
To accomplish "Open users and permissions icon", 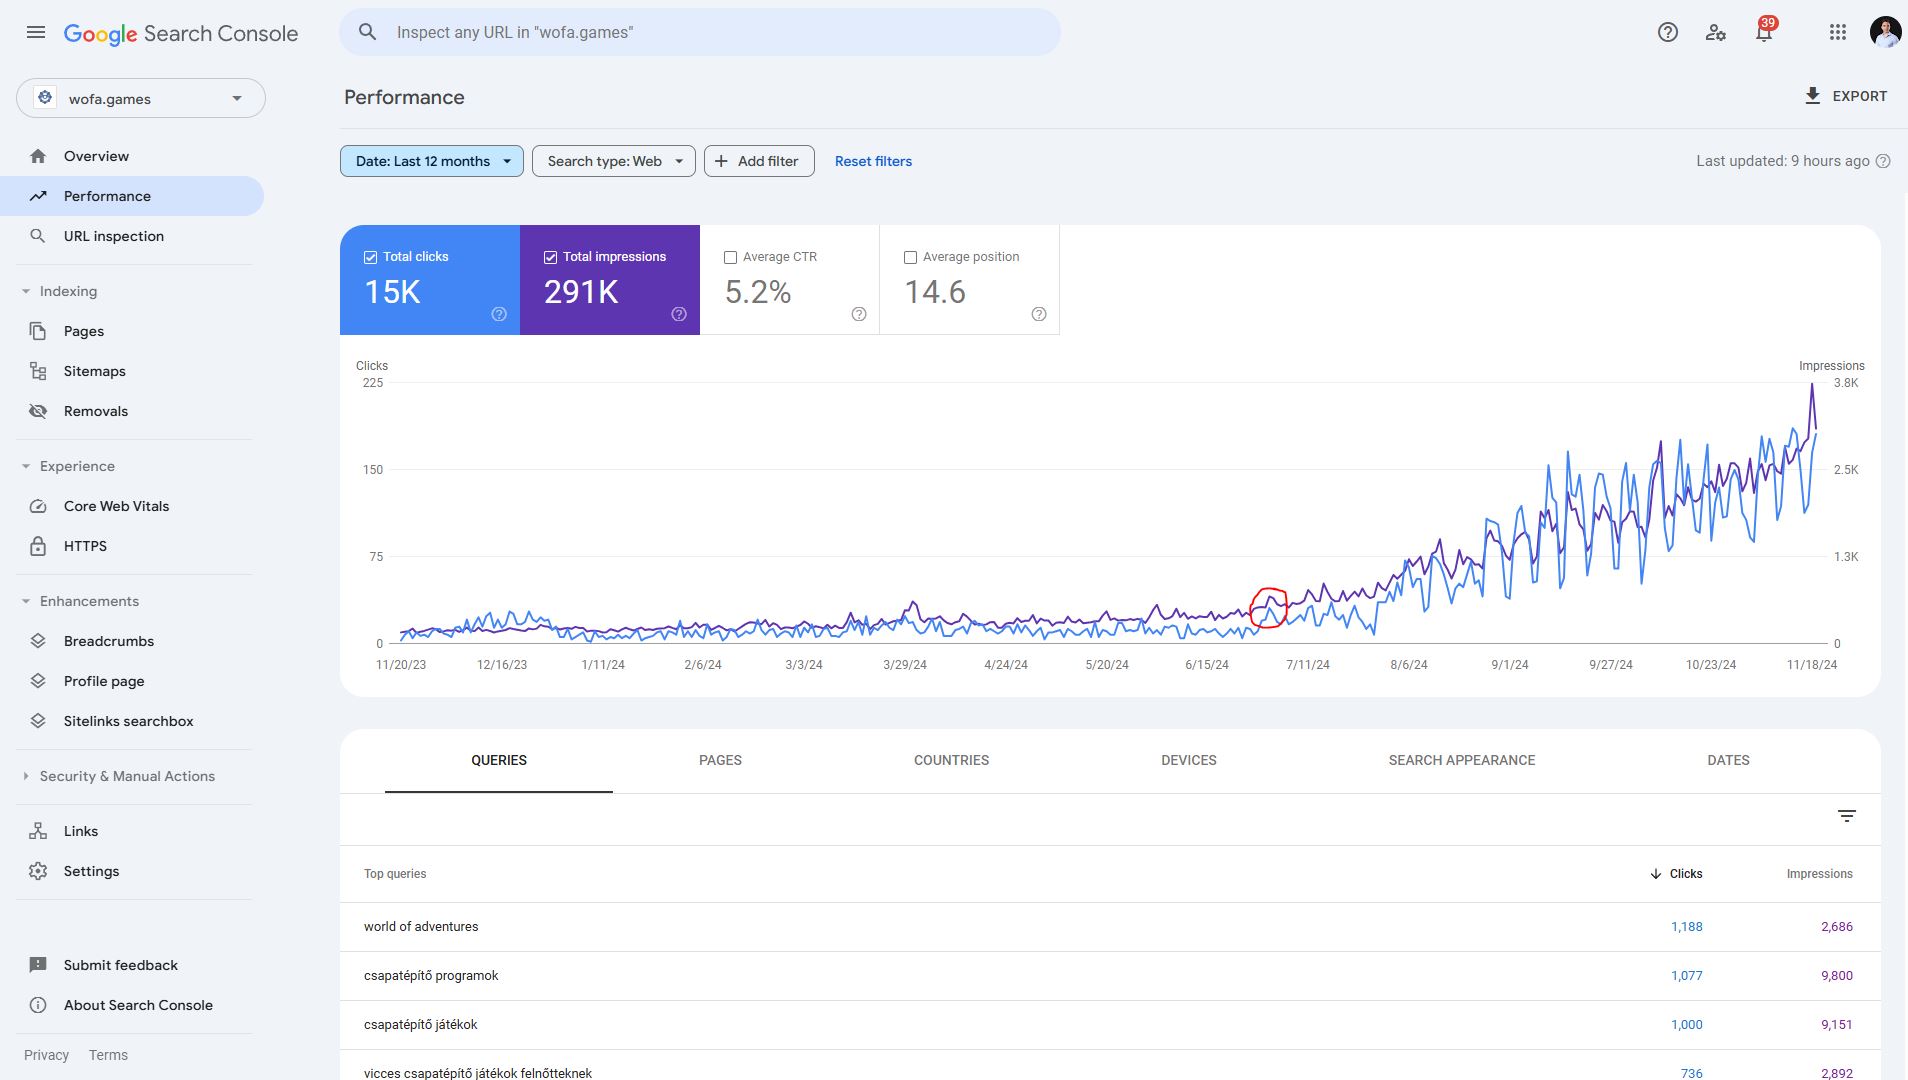I will (x=1716, y=32).
